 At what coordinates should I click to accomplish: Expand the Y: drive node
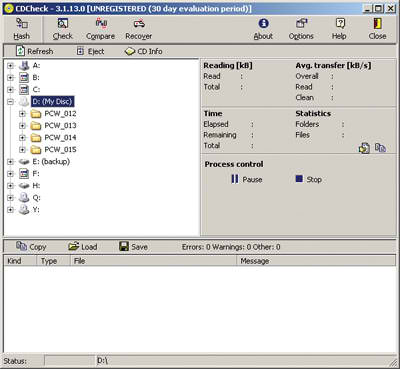10,210
